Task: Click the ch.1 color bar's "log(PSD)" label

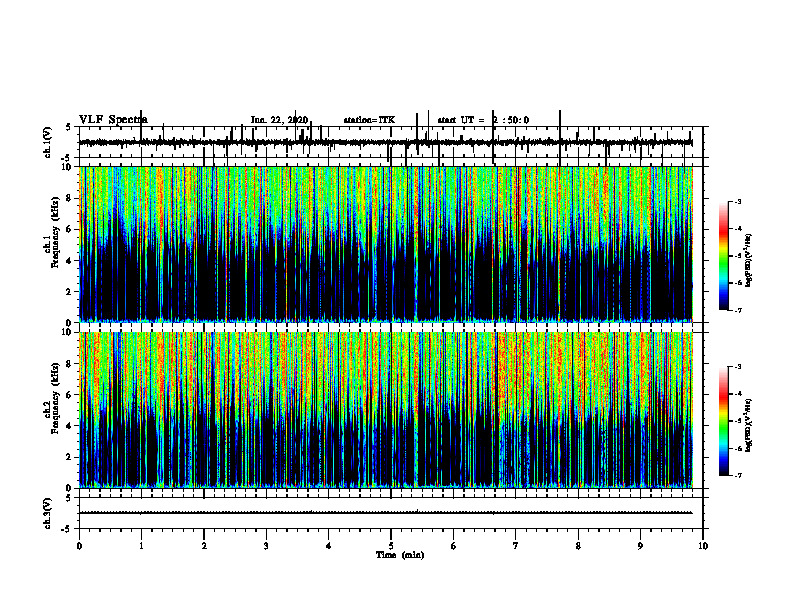Action: click(749, 261)
